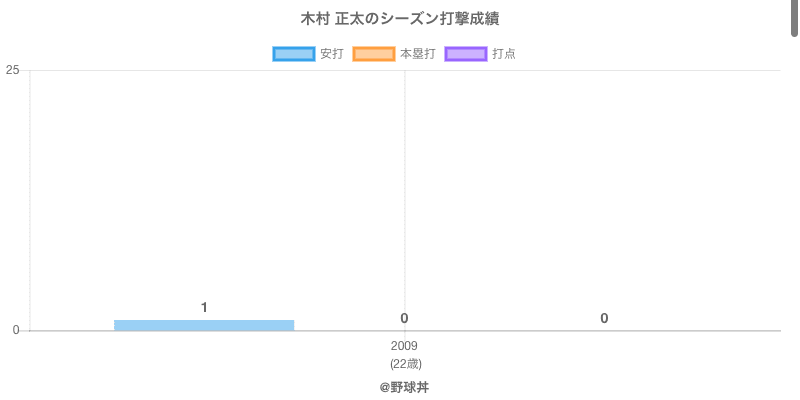Click the 2009 x-axis year label
Viewport: 800px width, 400px height.
pyautogui.click(x=405, y=346)
